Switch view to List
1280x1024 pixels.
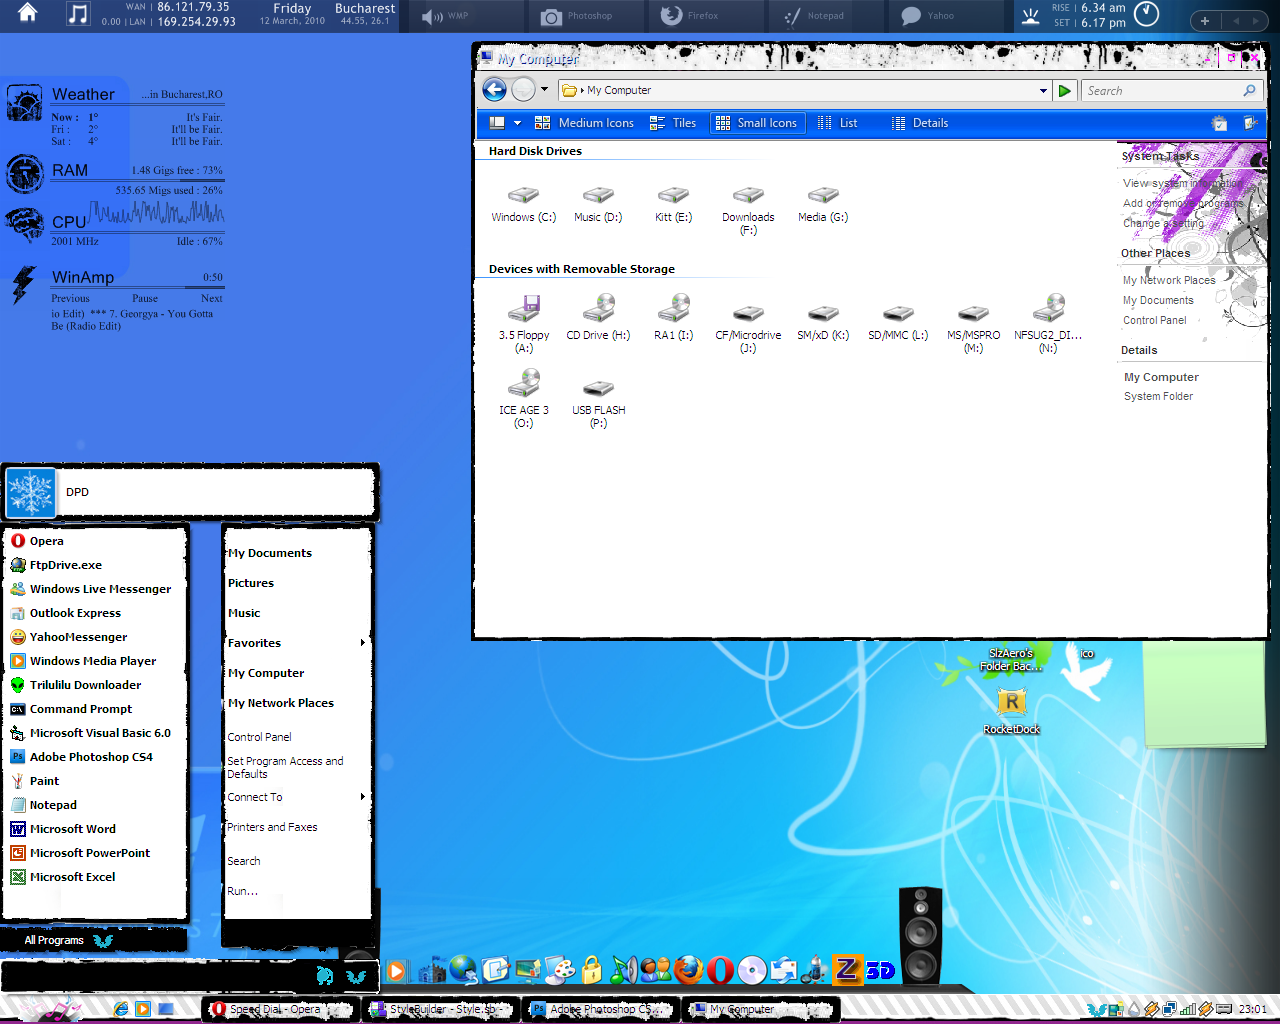tap(838, 123)
